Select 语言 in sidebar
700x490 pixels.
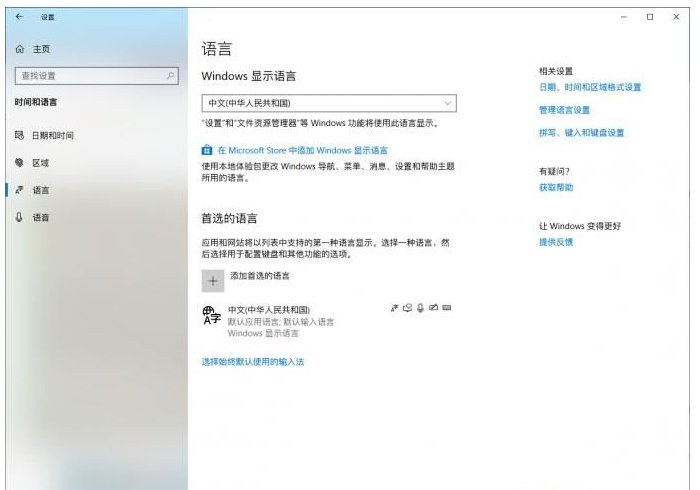pos(96,190)
